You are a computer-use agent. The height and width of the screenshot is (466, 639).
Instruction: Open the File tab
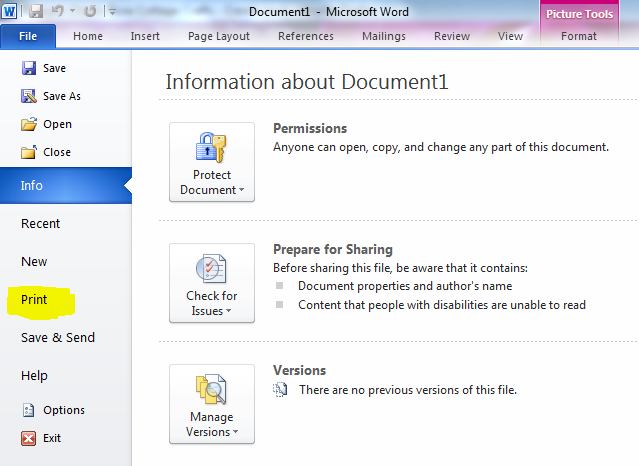coord(28,36)
